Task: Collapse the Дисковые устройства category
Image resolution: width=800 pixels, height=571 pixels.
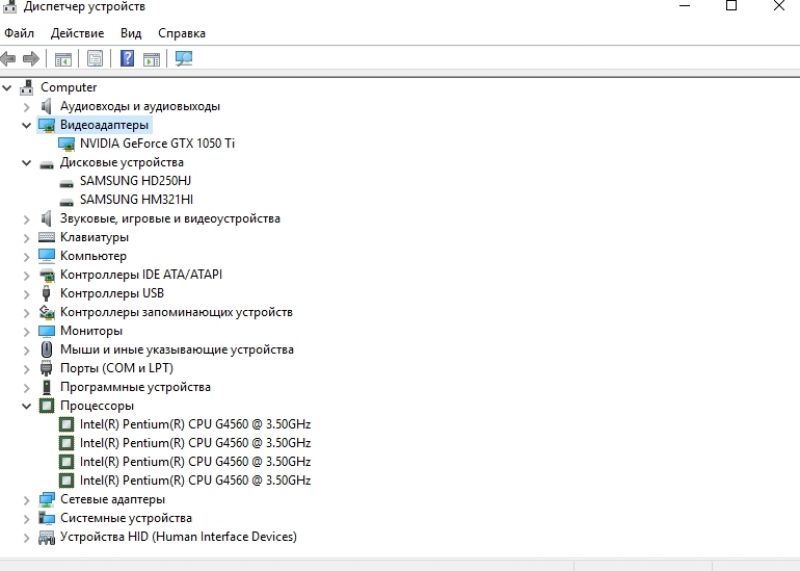Action: tap(26, 163)
